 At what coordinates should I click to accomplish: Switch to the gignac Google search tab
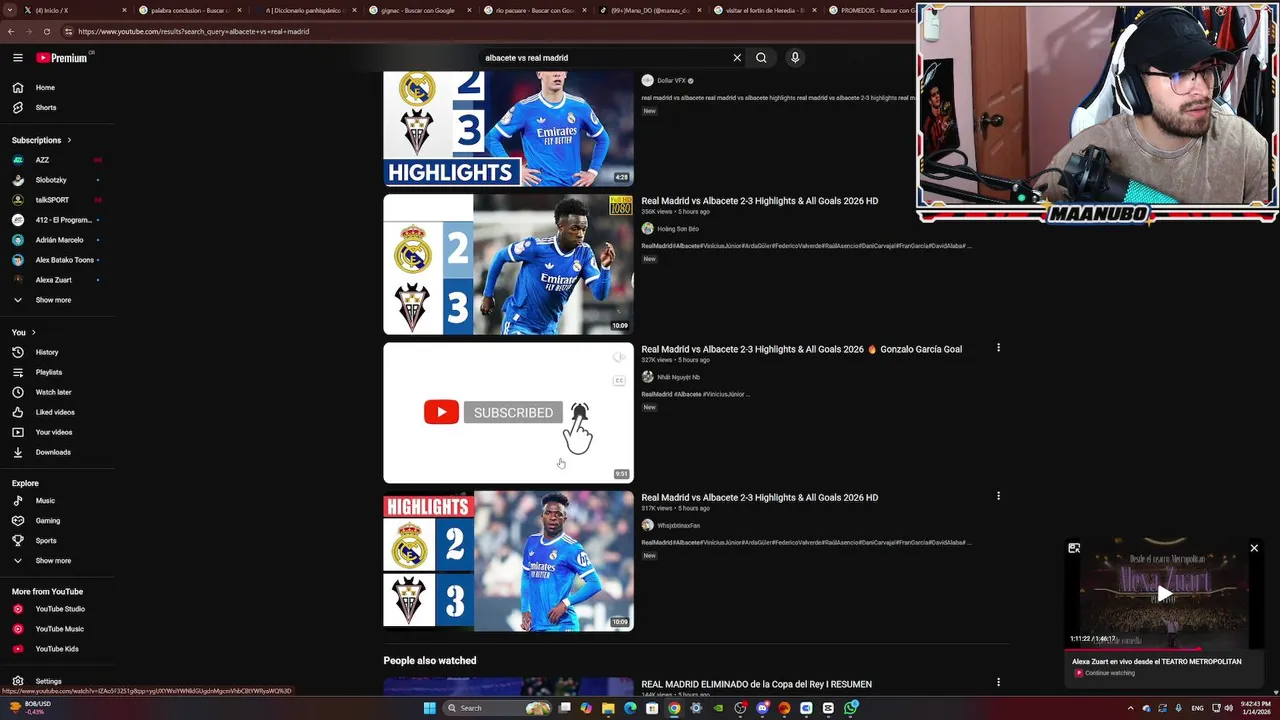pos(421,10)
